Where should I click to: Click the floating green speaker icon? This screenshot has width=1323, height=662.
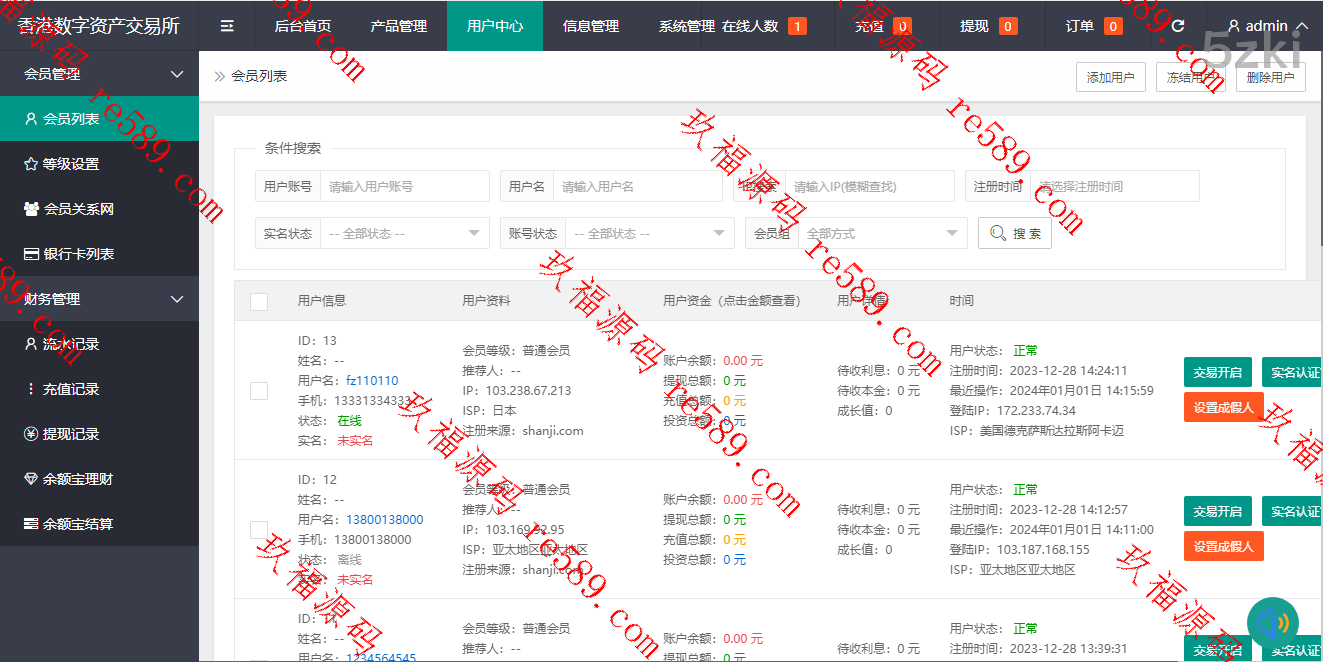1272,623
